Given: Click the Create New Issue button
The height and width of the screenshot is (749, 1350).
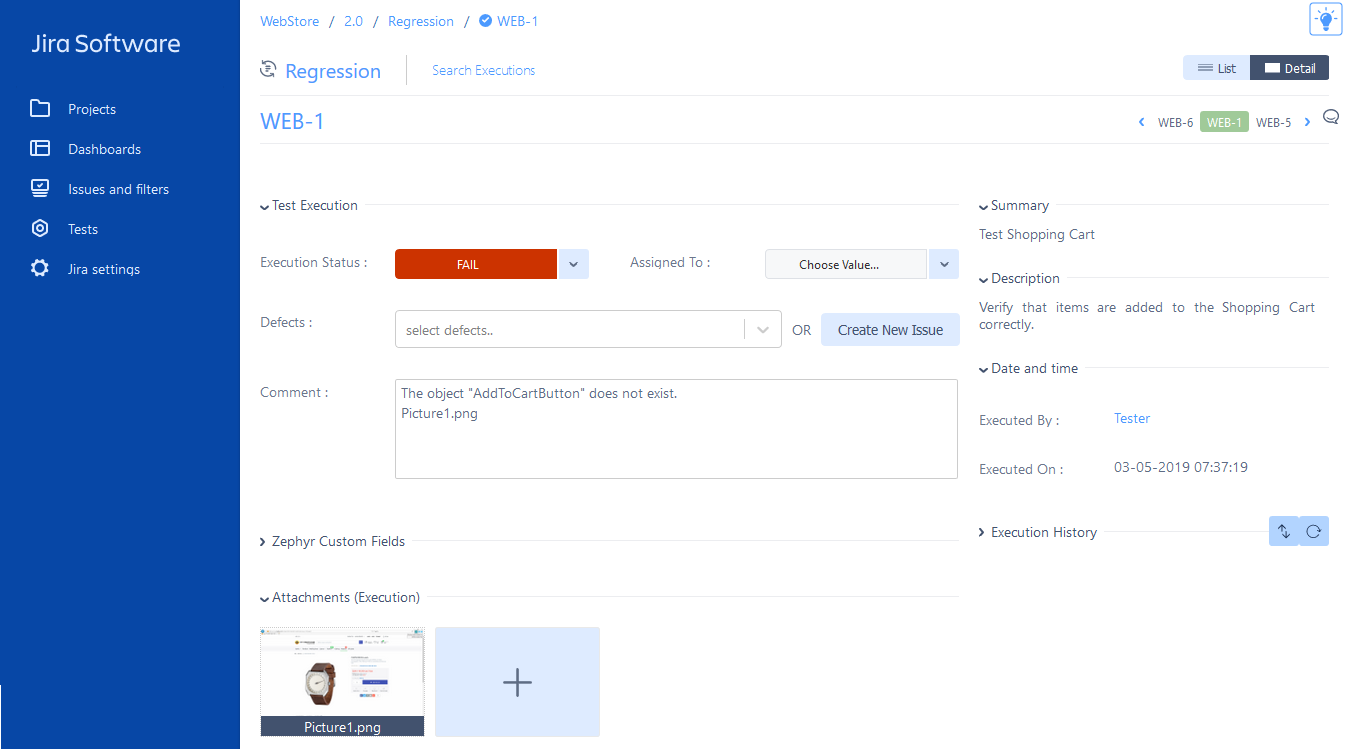Looking at the screenshot, I should pos(890,329).
